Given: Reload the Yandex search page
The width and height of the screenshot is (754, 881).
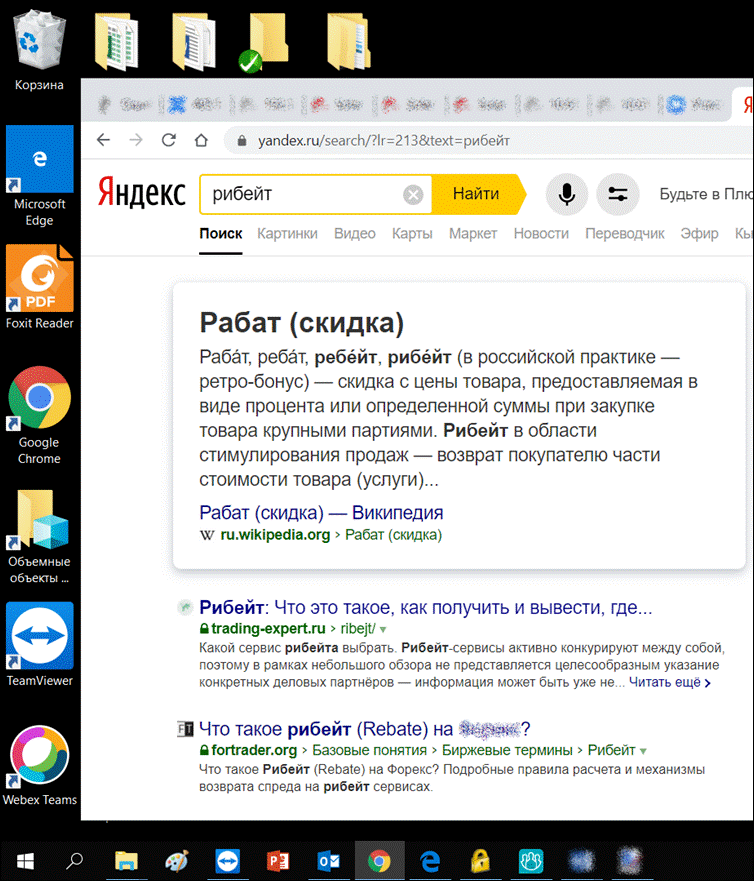Looking at the screenshot, I should pyautogui.click(x=169, y=140).
